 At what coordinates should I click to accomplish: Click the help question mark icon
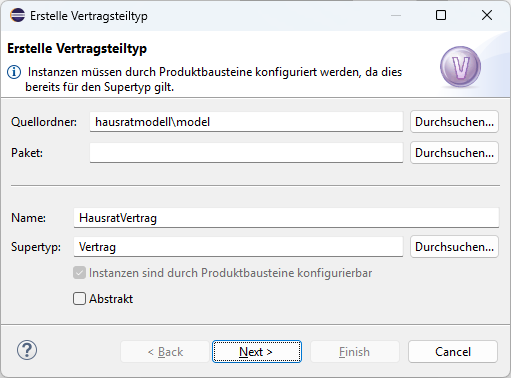(27, 350)
